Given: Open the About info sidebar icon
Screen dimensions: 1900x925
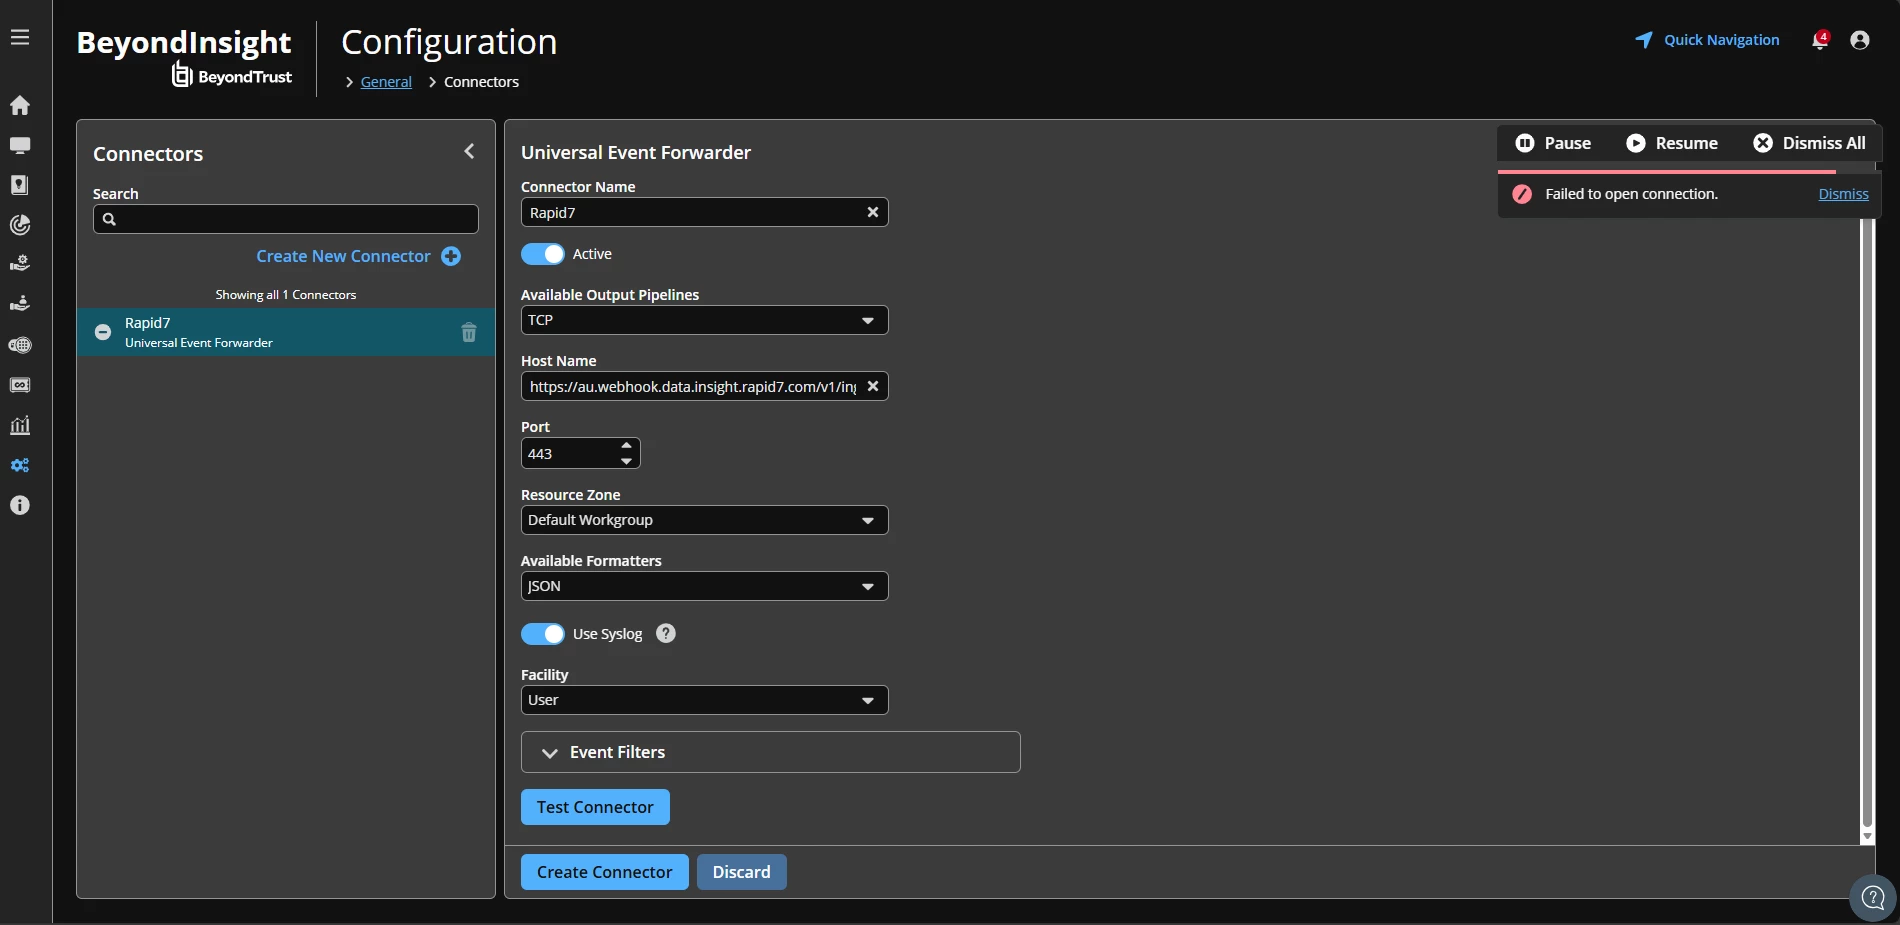Looking at the screenshot, I should click(20, 505).
